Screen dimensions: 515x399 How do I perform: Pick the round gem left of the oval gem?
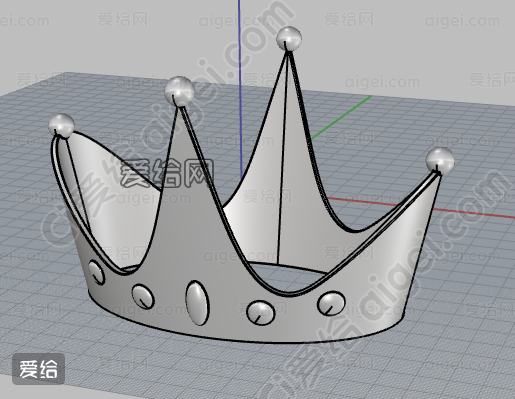(143, 296)
